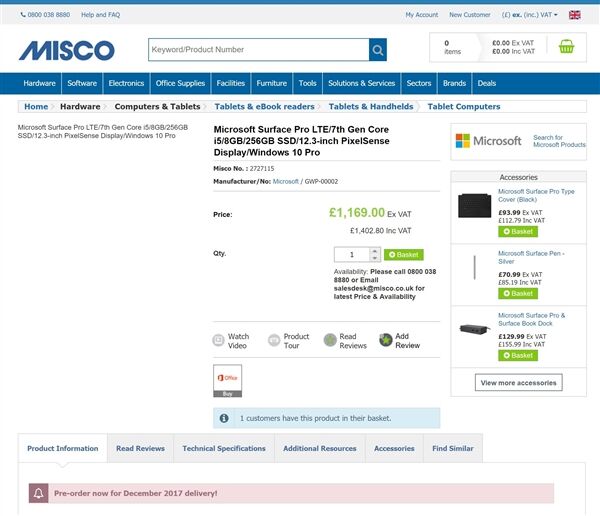Decrease quantity with the down stepper arrow
The height and width of the screenshot is (516, 600).
point(375,258)
